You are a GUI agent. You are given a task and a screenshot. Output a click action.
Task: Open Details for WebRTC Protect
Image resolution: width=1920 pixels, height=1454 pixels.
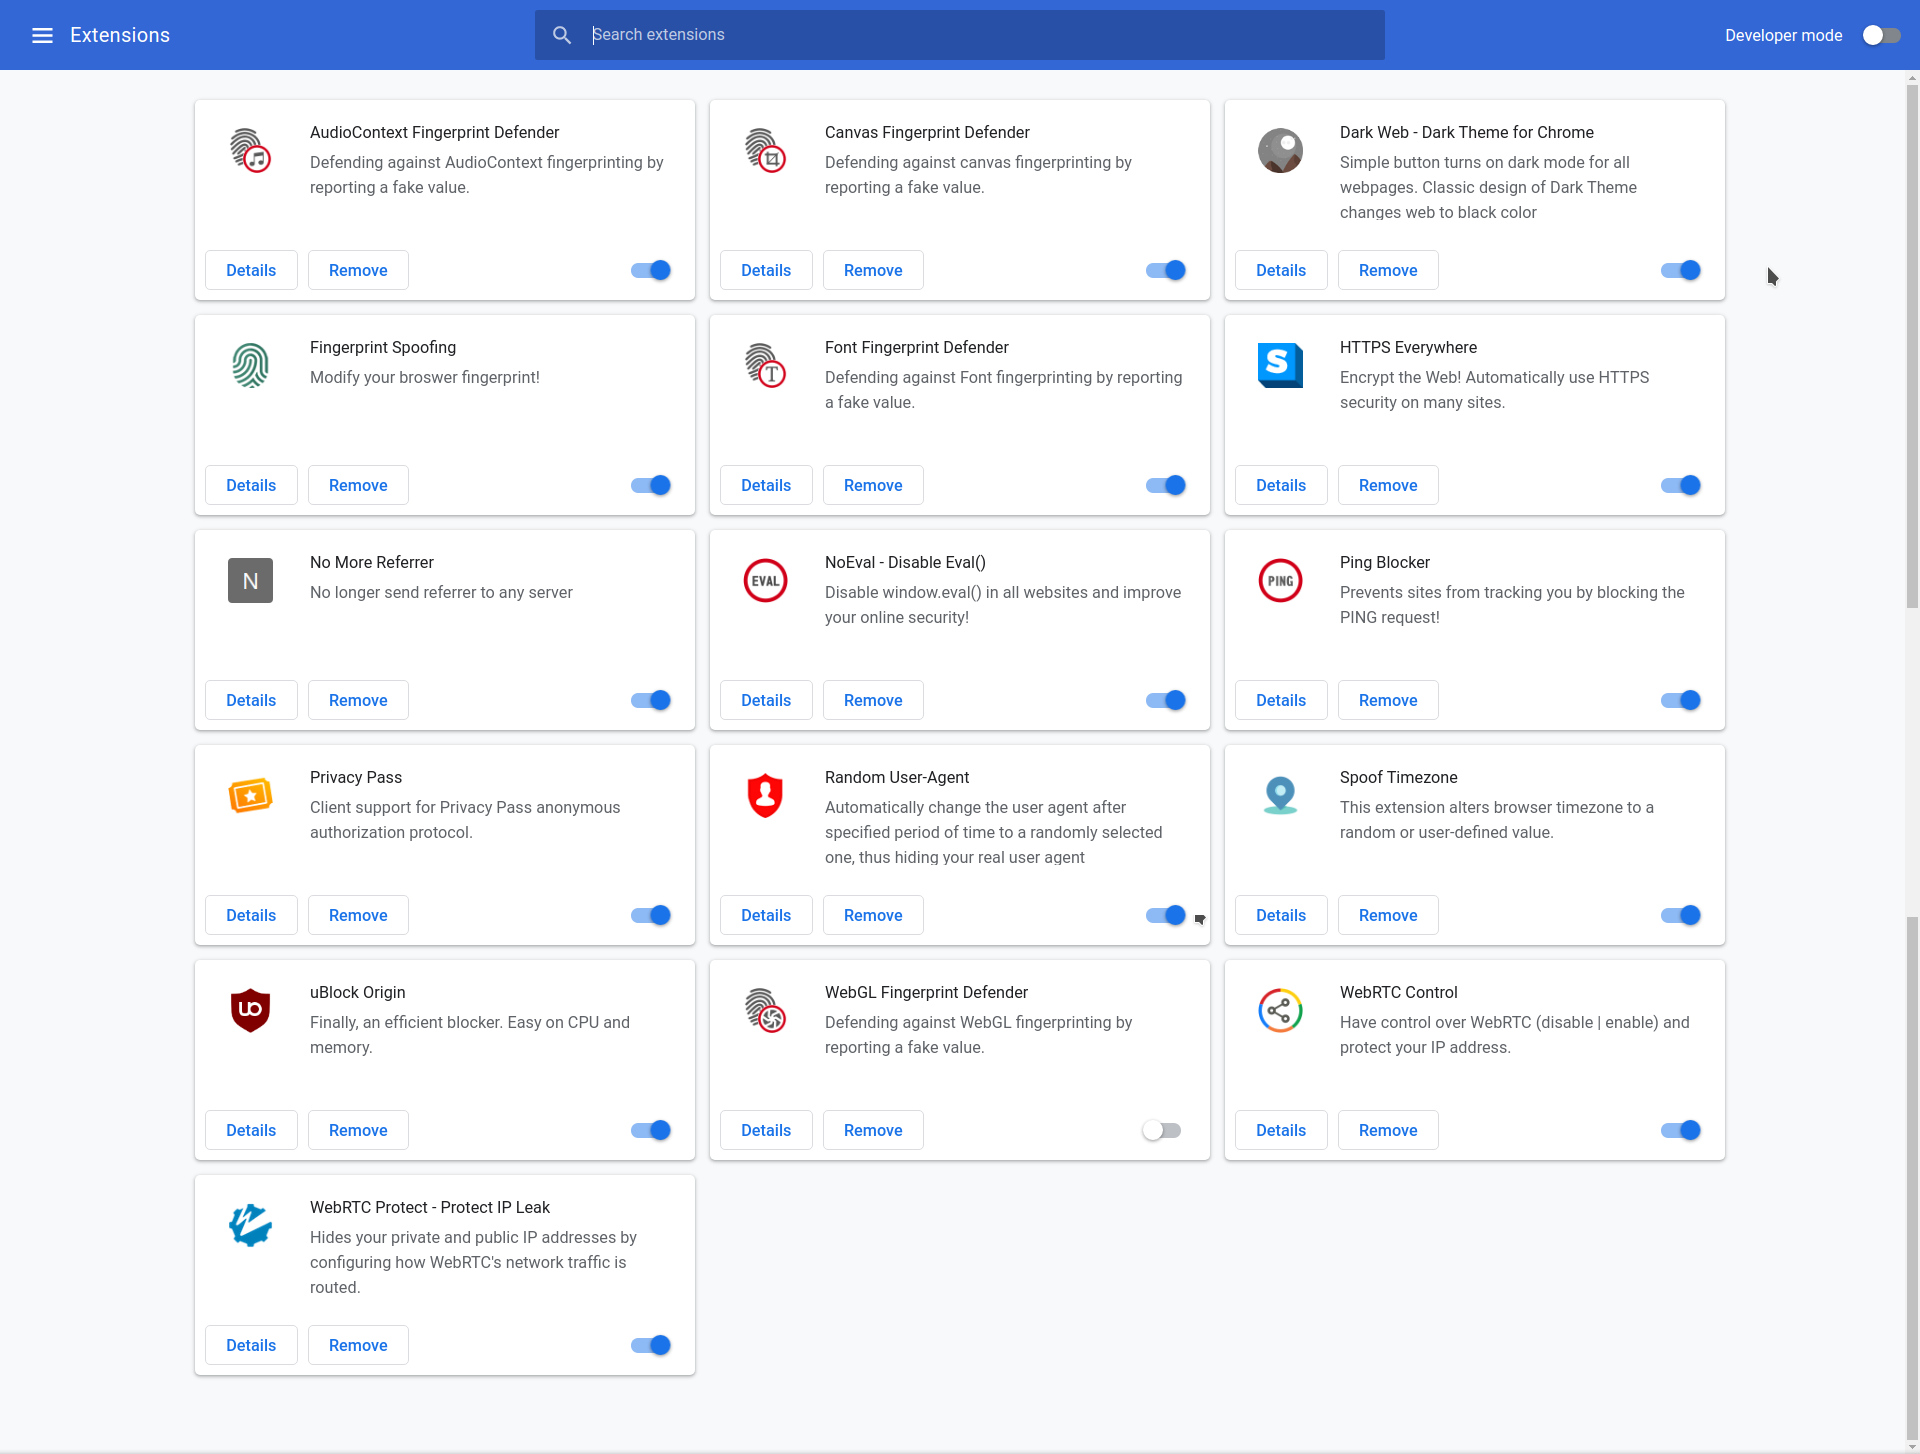(250, 1344)
